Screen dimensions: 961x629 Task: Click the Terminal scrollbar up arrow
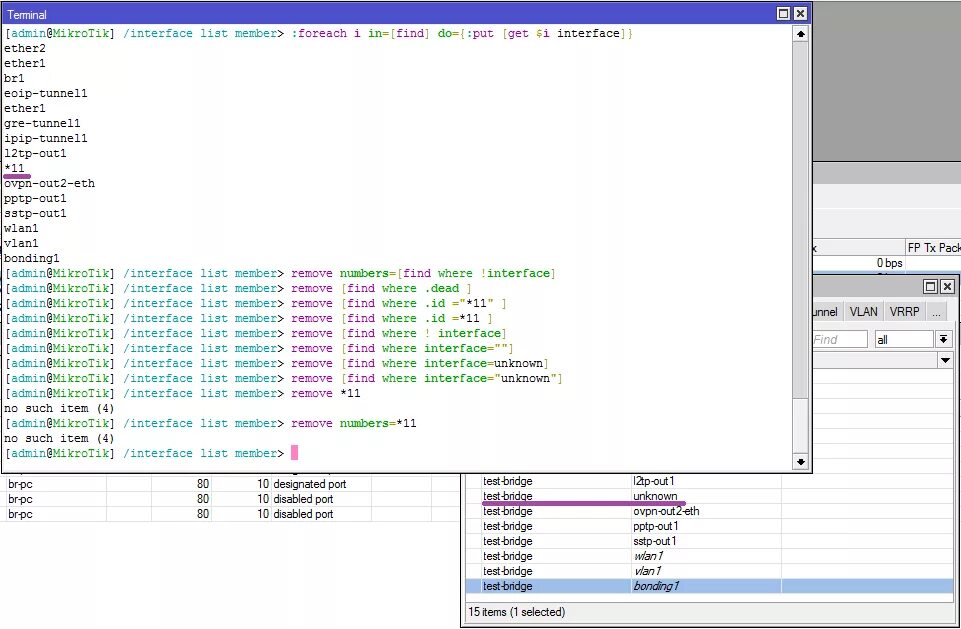[x=800, y=34]
